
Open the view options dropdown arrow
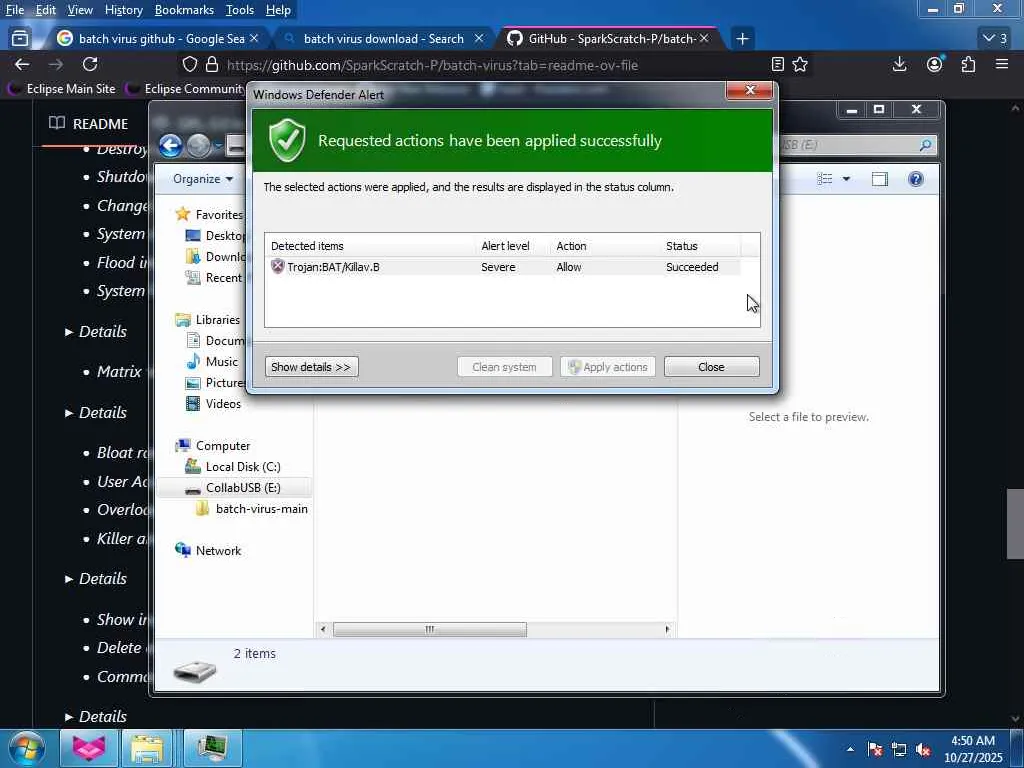pyautogui.click(x=846, y=178)
